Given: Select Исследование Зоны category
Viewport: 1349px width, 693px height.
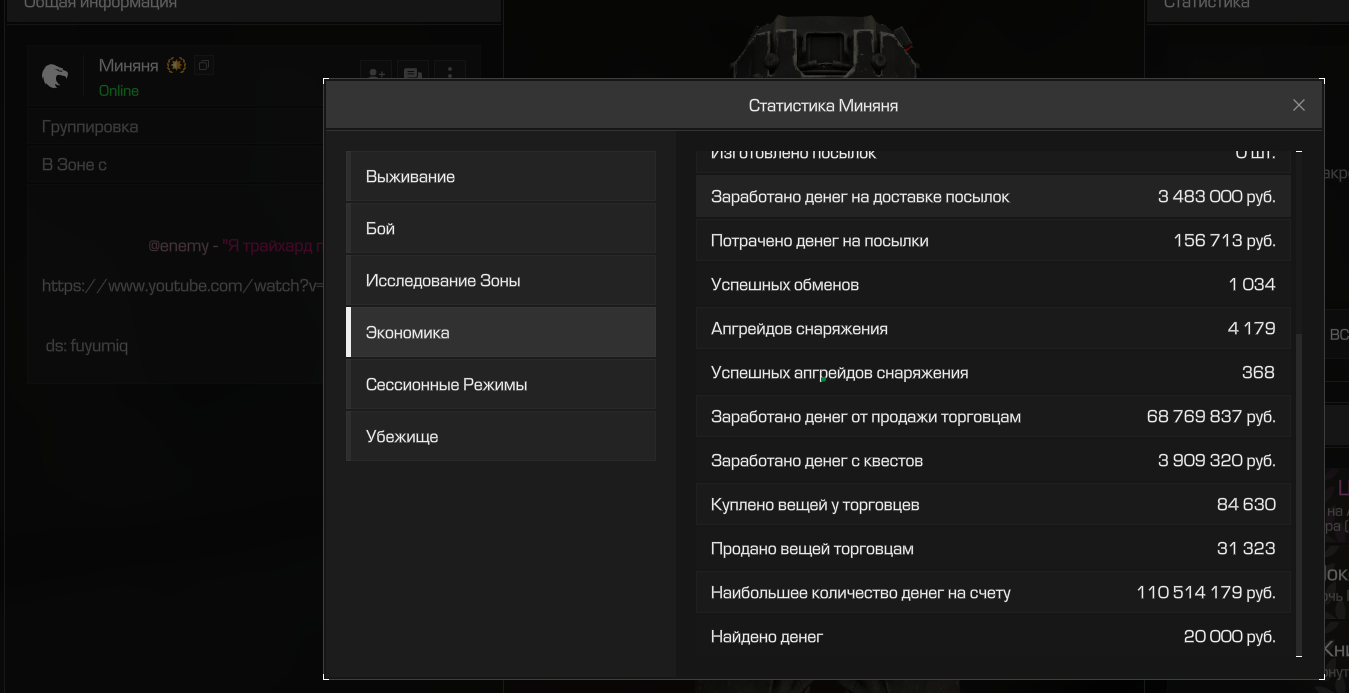Looking at the screenshot, I should (501, 281).
